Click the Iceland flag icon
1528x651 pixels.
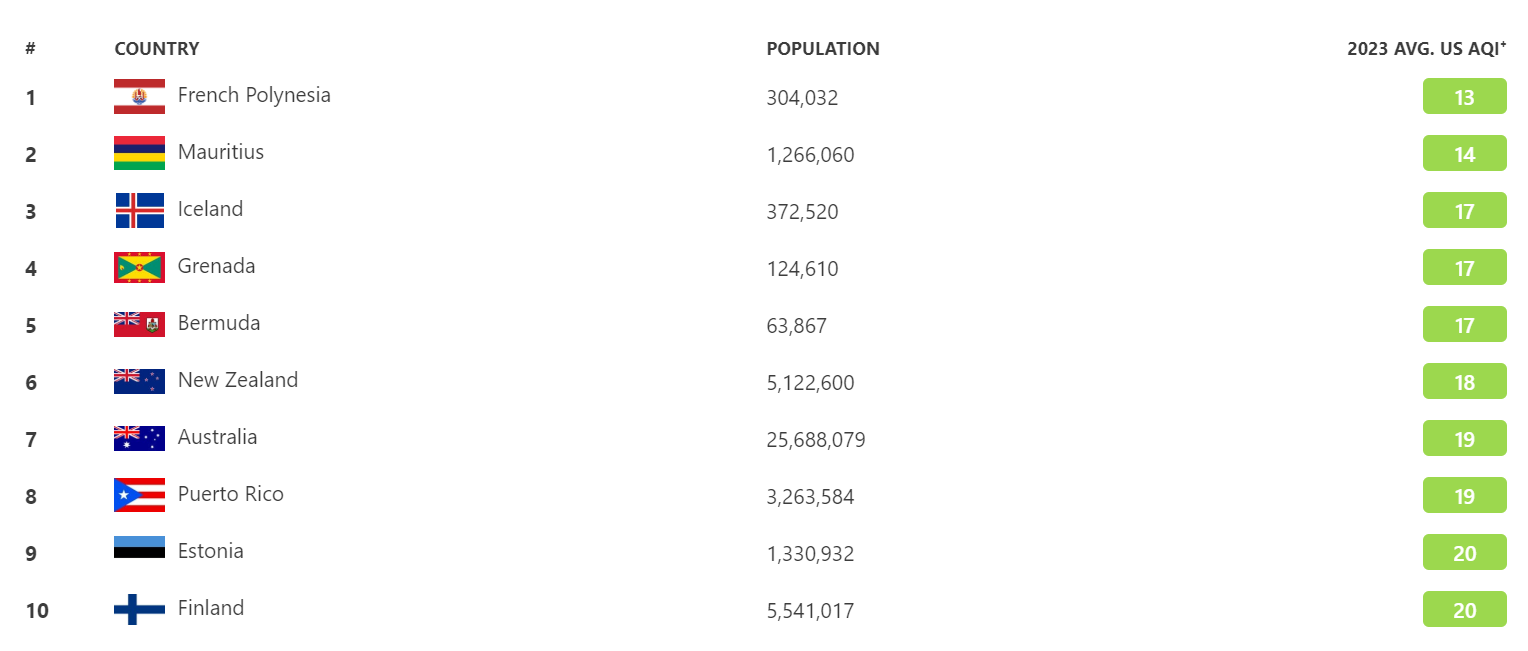(x=139, y=210)
